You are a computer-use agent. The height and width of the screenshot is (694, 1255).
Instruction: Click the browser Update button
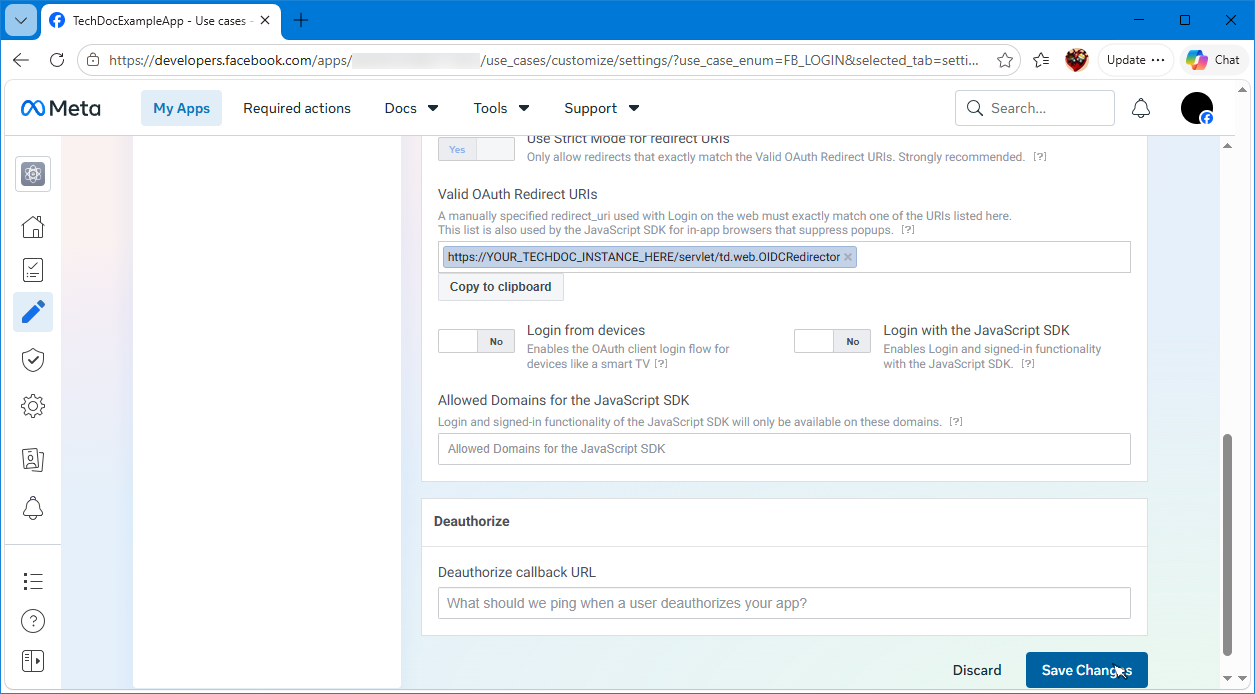pyautogui.click(x=1135, y=60)
